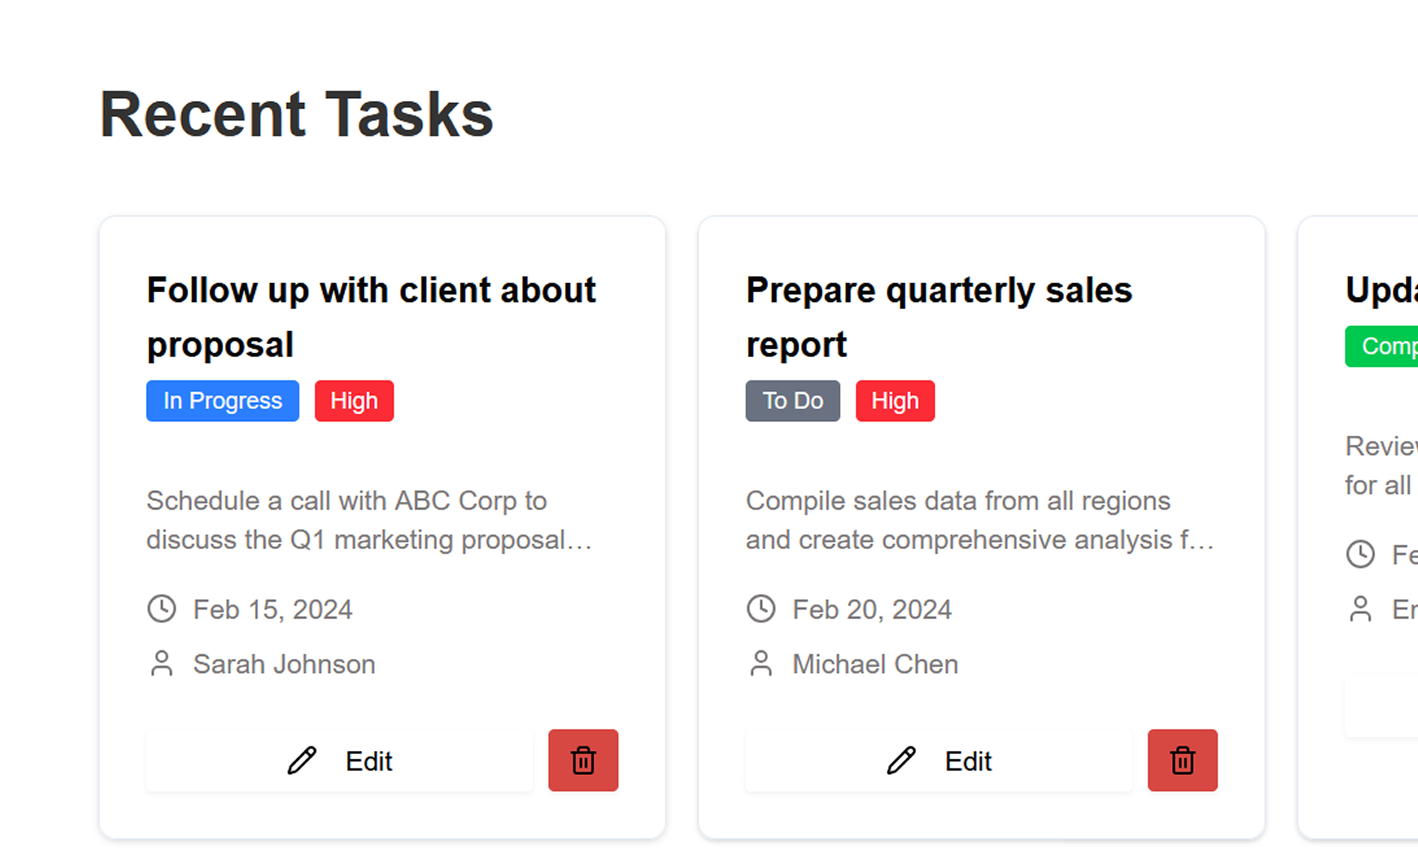1418x868 pixels.
Task: Click the clock icon beside Feb 20, 2024
Action: point(760,607)
